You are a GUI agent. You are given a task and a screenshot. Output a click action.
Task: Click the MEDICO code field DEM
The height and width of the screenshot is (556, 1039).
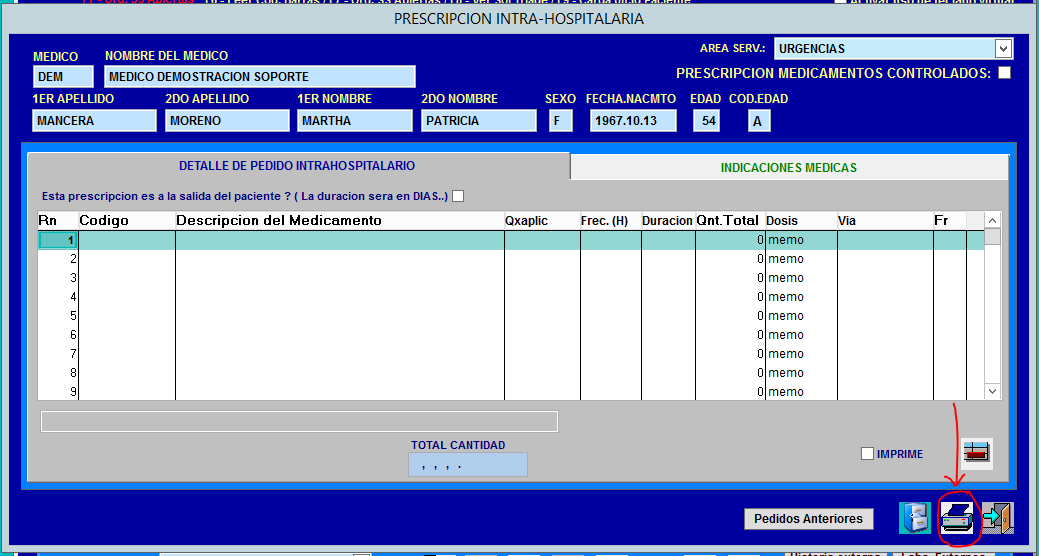tap(63, 77)
